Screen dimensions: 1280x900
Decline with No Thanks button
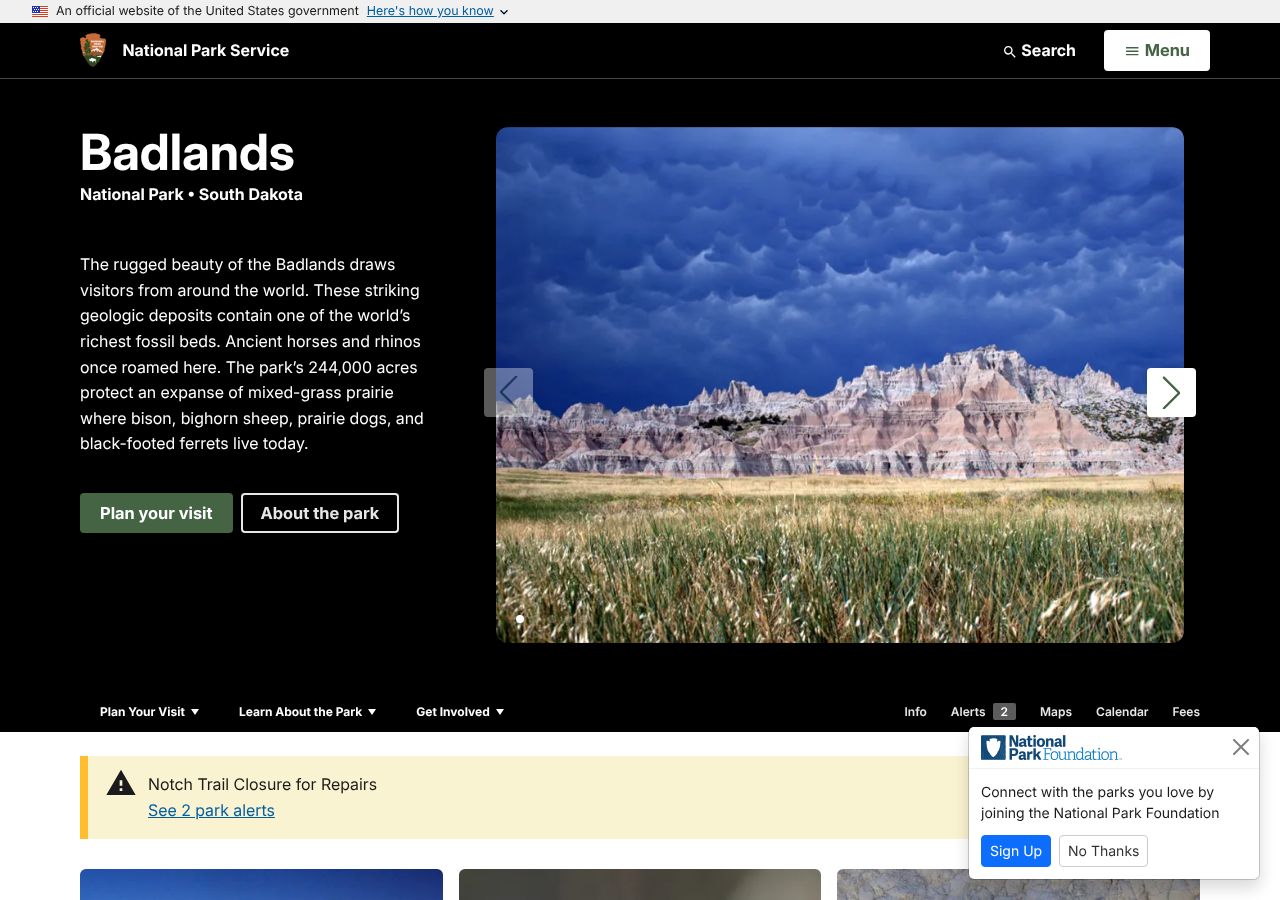point(1103,851)
